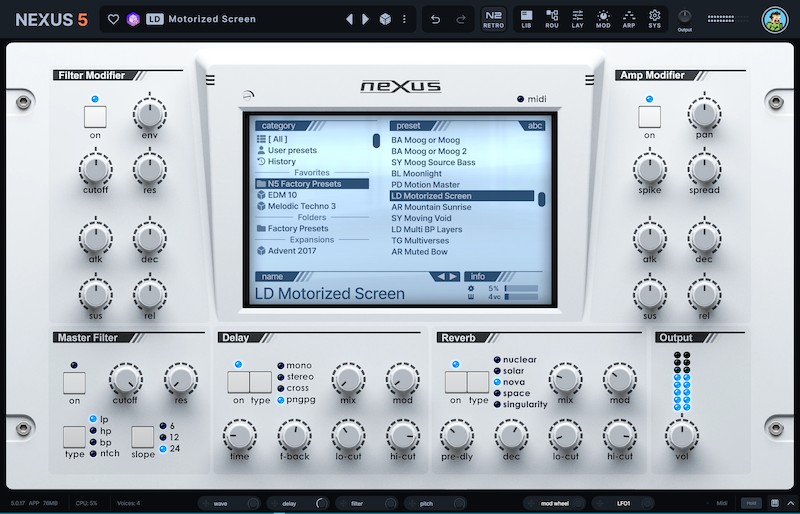Select the cross delay mode

coord(293,388)
